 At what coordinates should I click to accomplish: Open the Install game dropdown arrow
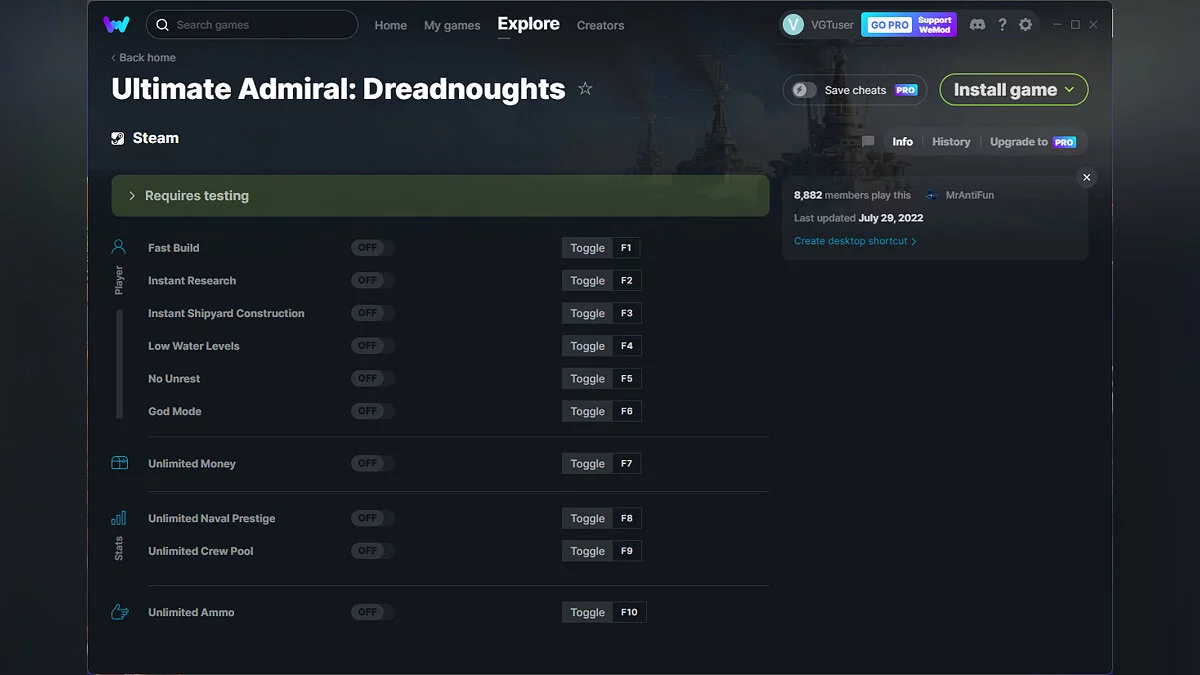(1071, 89)
